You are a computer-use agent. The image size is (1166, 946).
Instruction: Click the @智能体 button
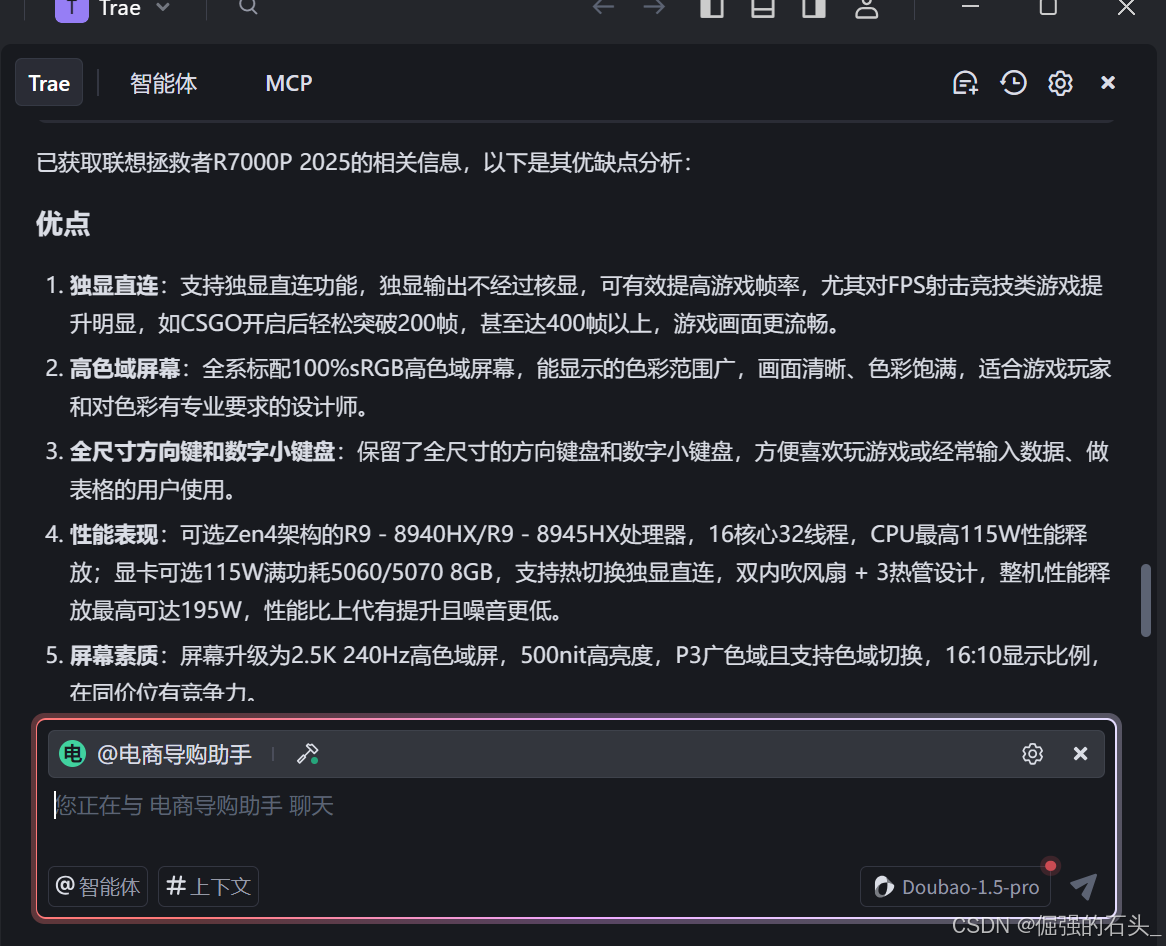point(98,887)
